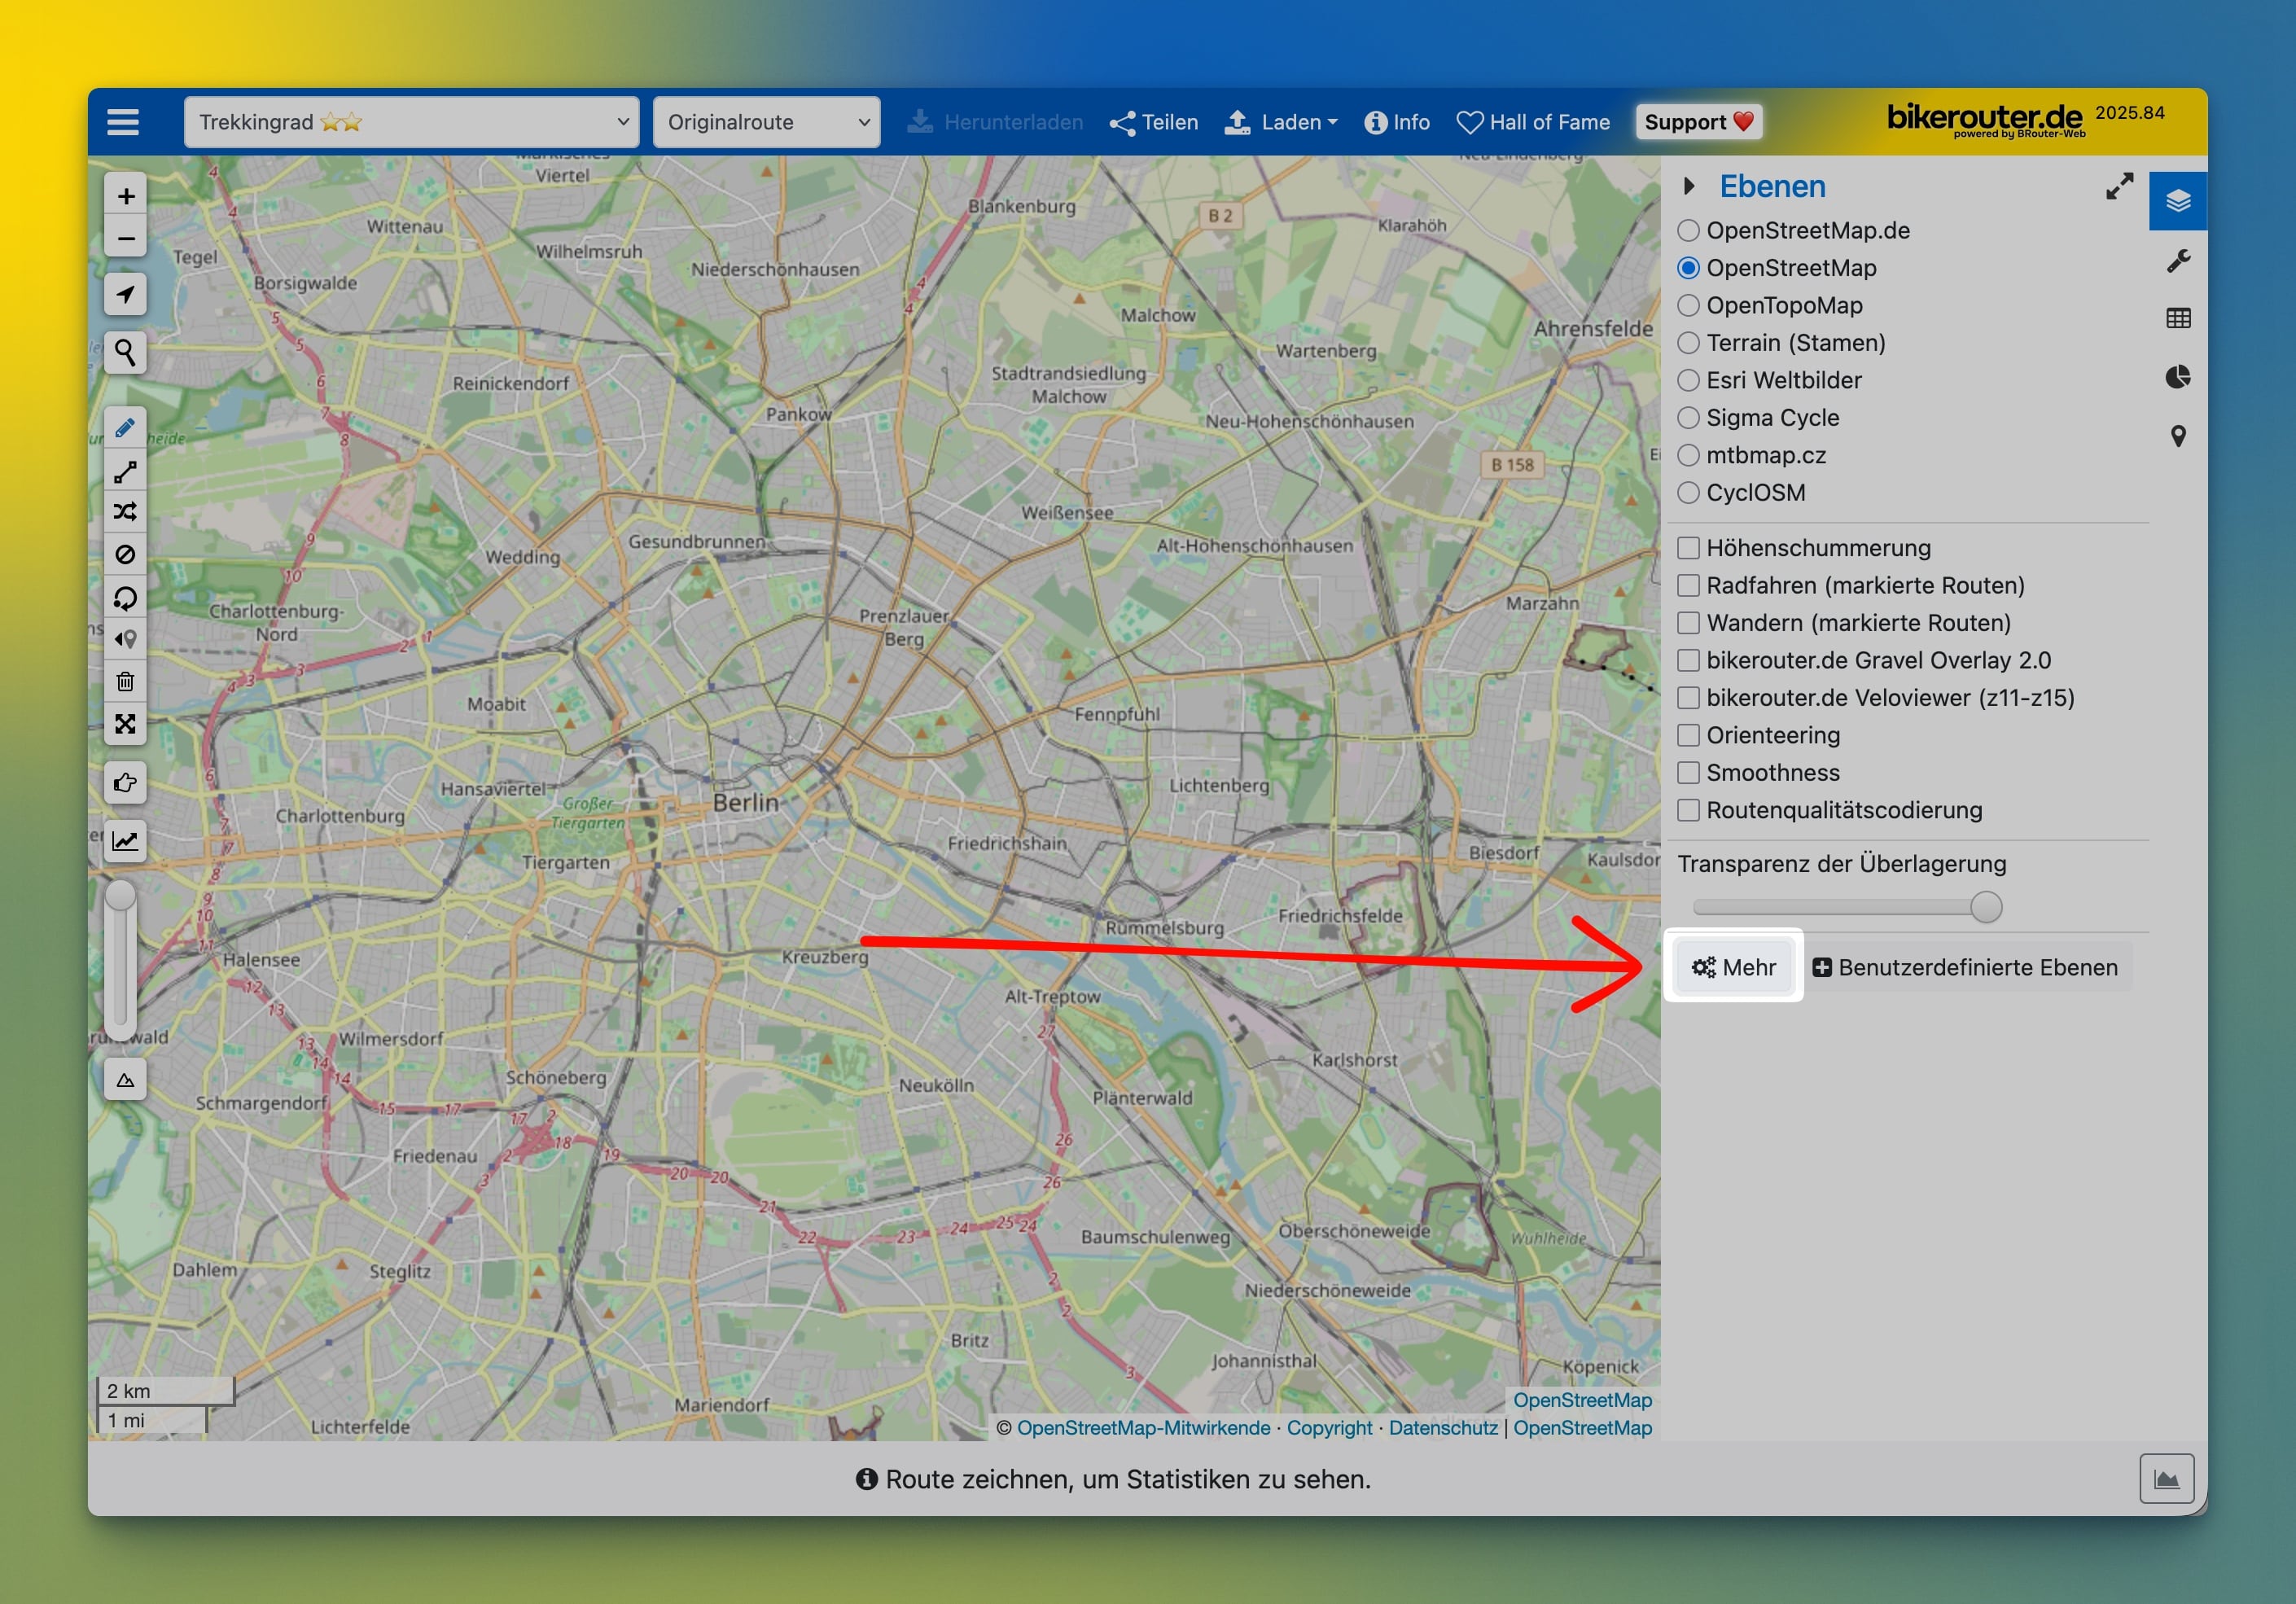Open the Trekkingrad profile dropdown
The image size is (2296, 1604).
click(411, 122)
